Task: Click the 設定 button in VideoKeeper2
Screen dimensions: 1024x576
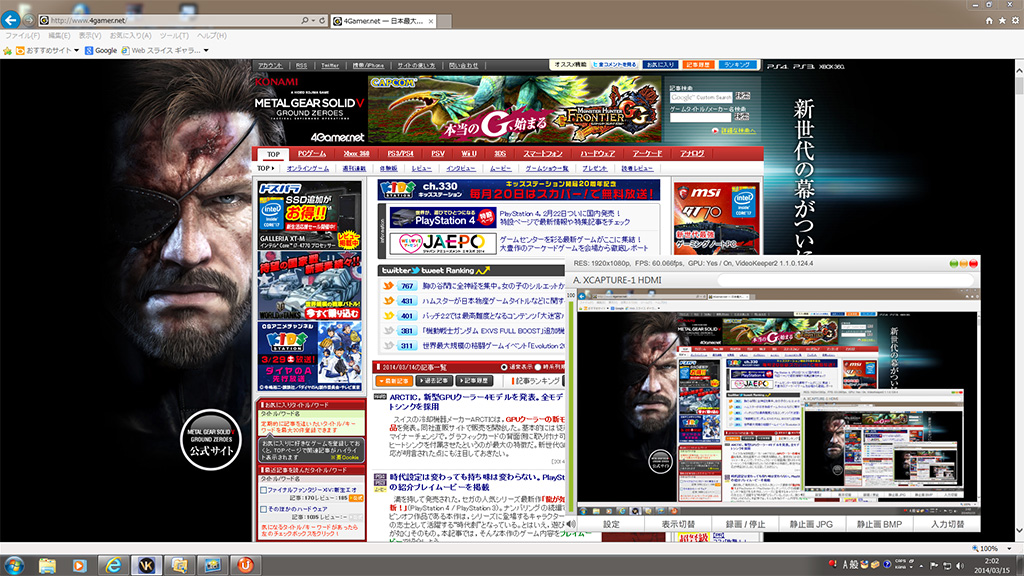Action: (x=611, y=524)
